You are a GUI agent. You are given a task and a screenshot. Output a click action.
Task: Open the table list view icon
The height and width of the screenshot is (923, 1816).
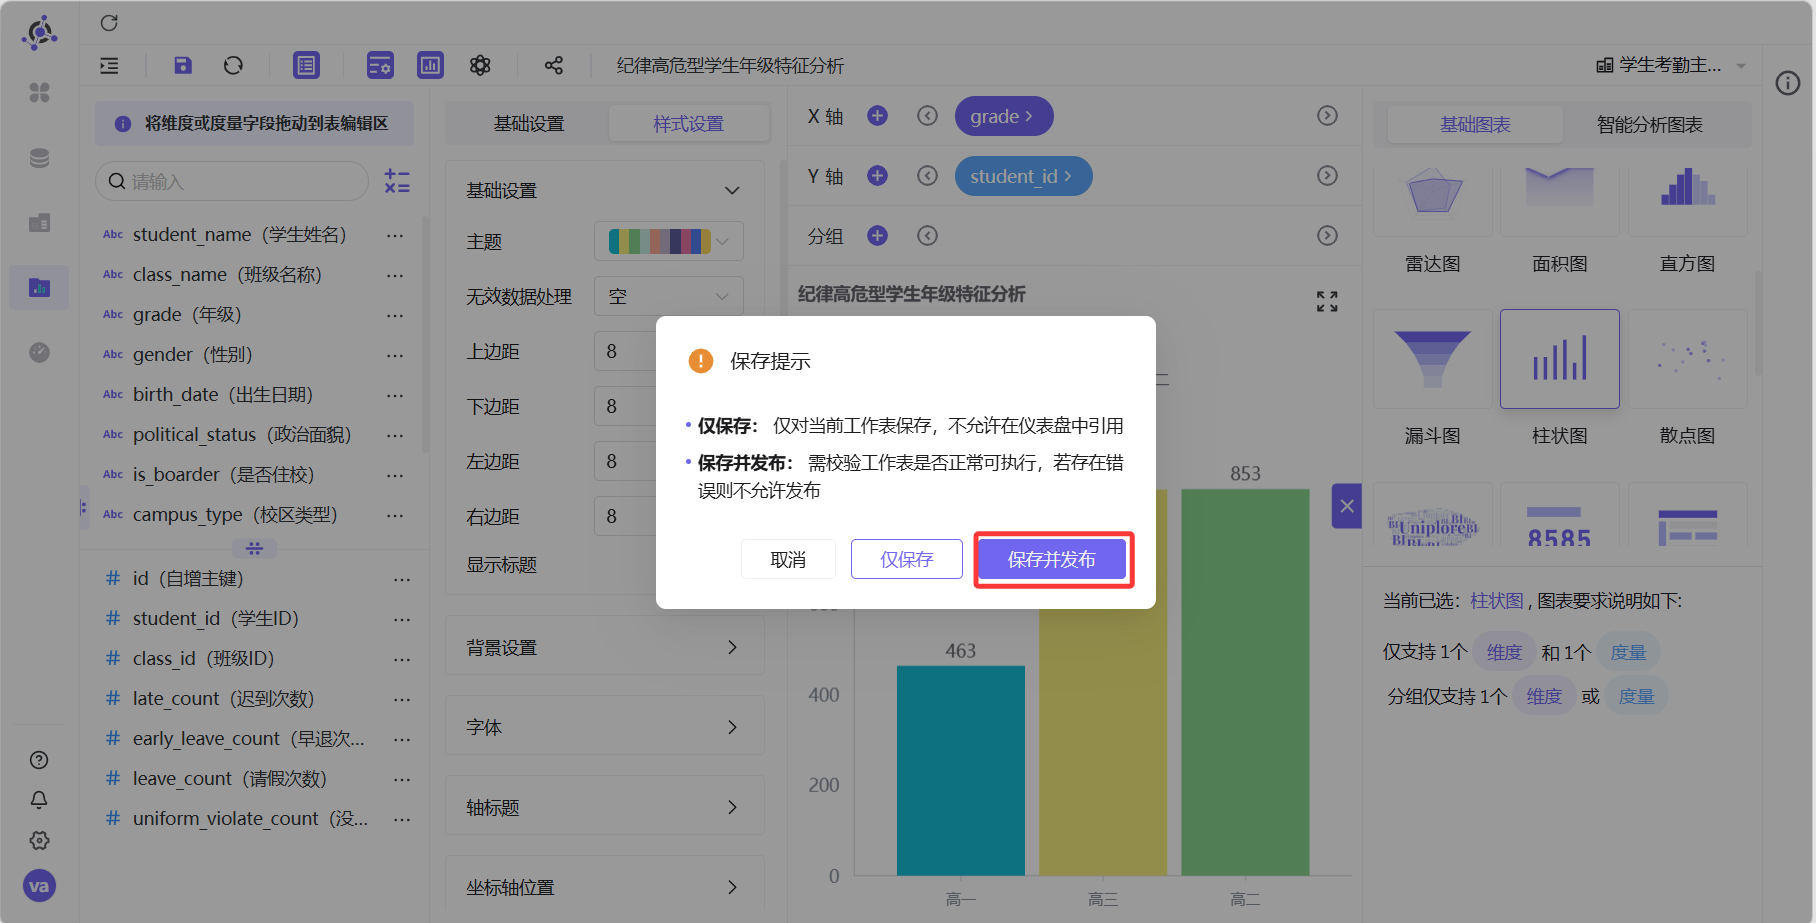click(306, 65)
